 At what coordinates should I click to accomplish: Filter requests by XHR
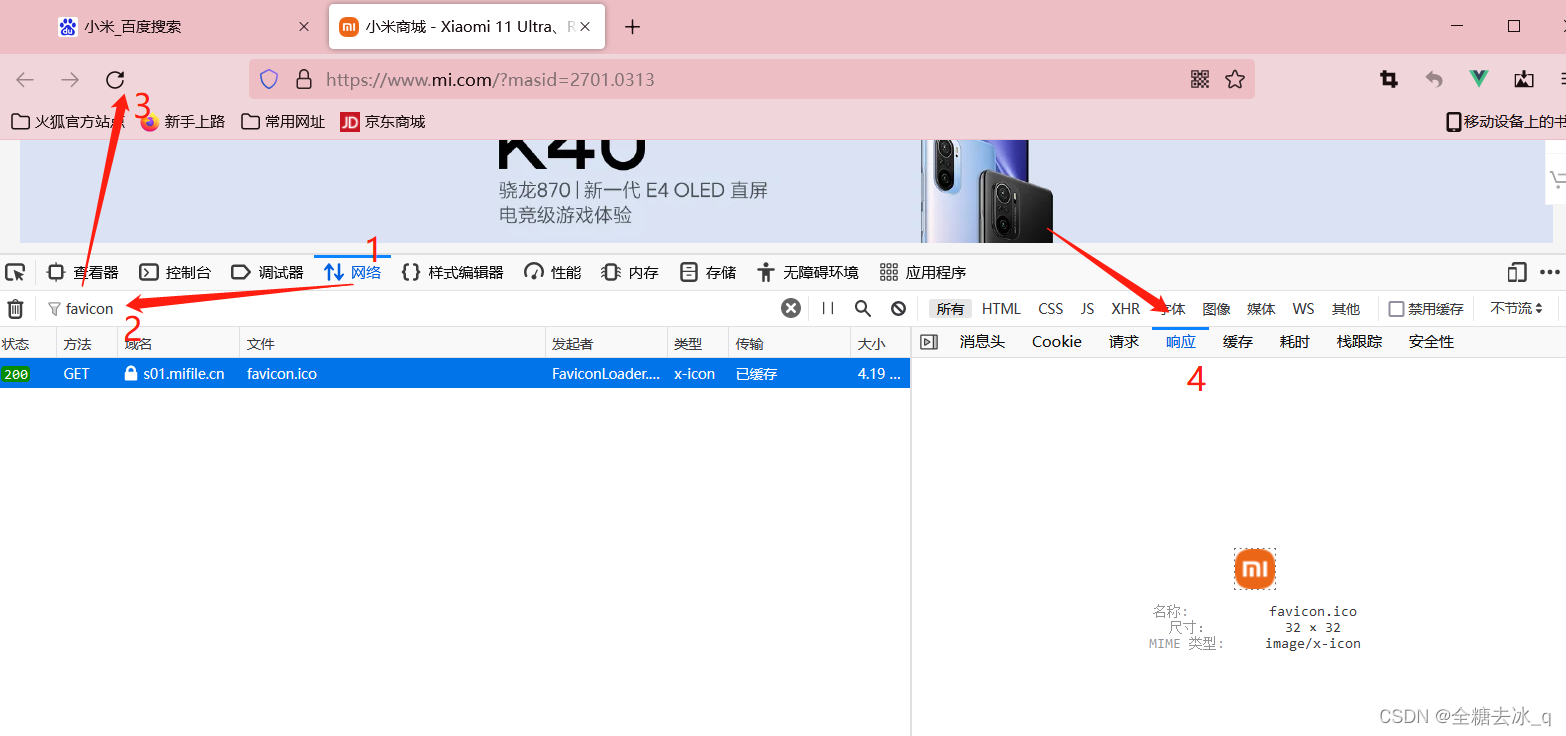1126,309
